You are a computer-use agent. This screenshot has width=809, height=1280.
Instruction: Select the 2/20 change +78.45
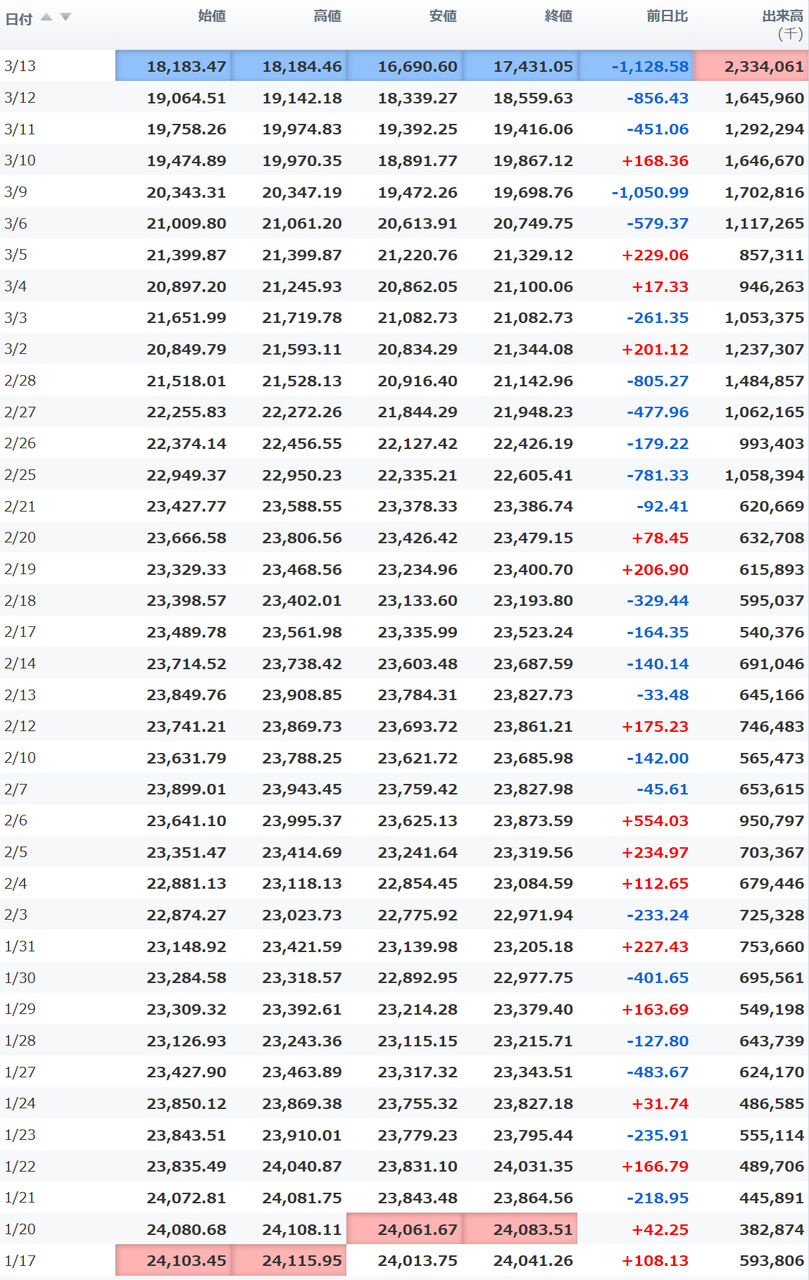660,537
